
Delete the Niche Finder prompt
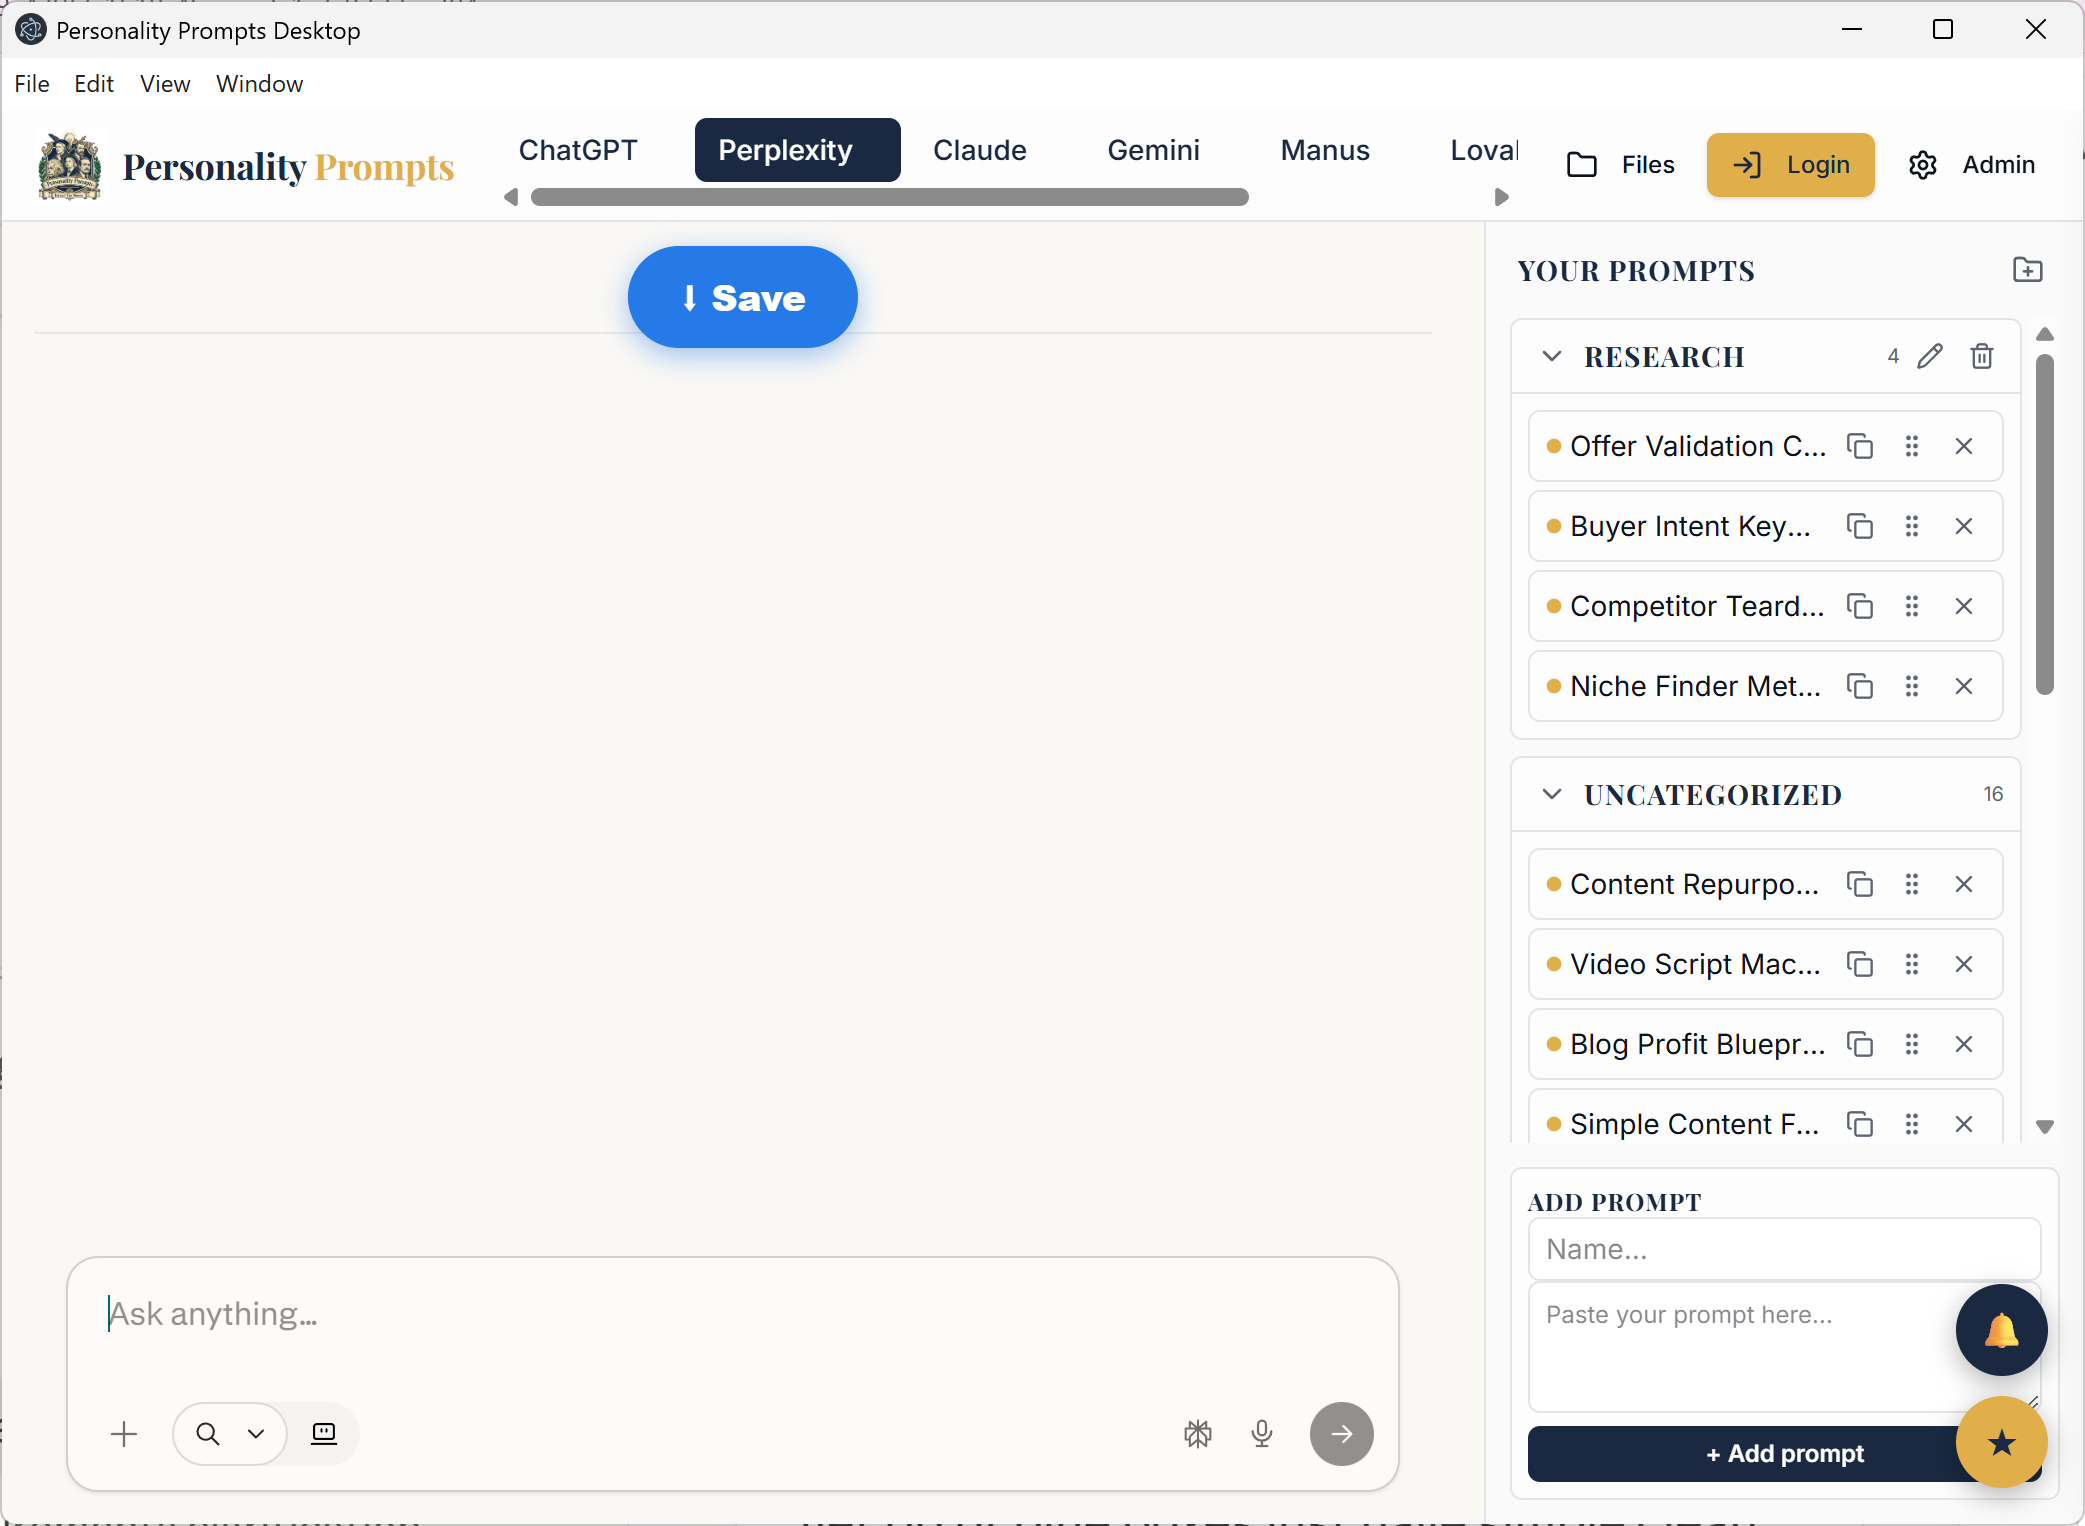1964,686
